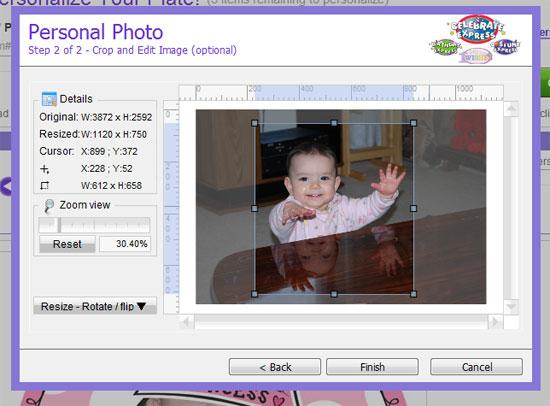Click the Zoom view magnifier icon
Screen dimensions: 550x406
pos(49,206)
